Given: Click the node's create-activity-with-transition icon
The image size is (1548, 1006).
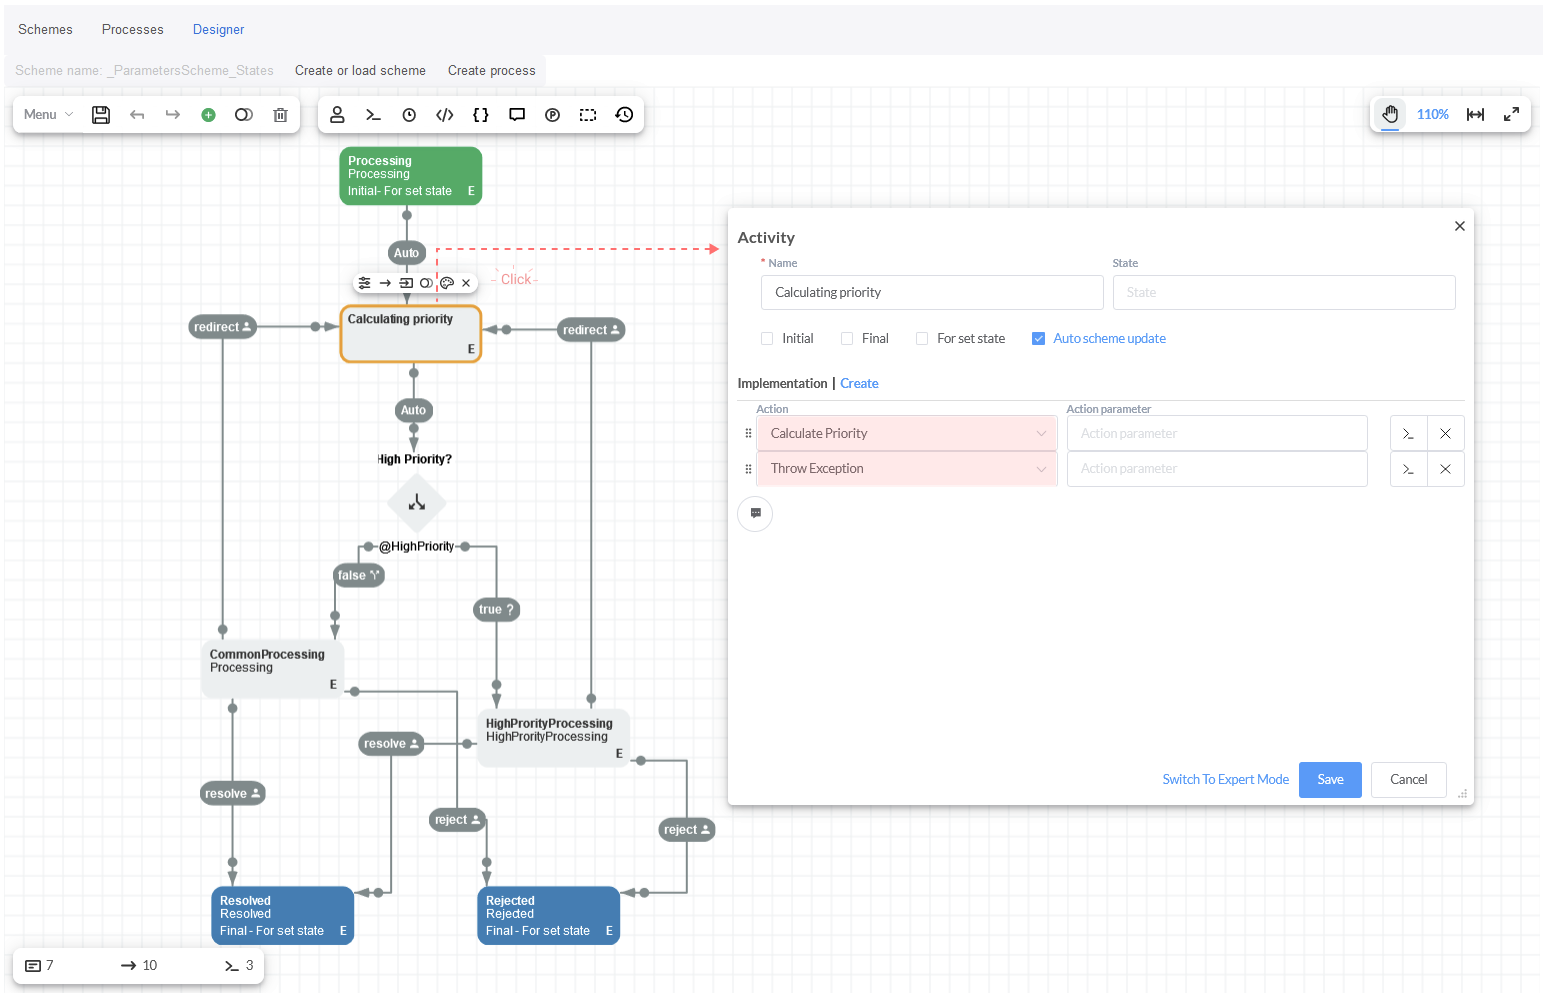Looking at the screenshot, I should pyautogui.click(x=406, y=283).
